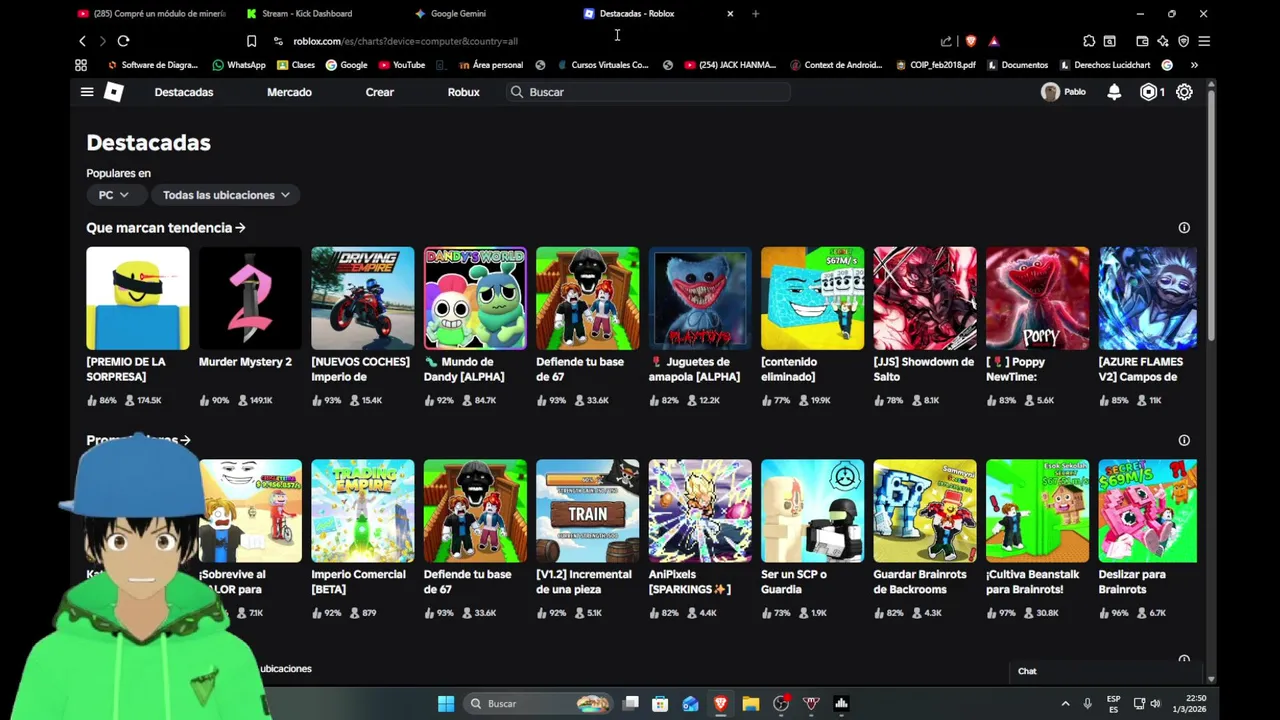Open Driving Empire game thumbnail
This screenshot has height=720, width=1280.
(362, 298)
